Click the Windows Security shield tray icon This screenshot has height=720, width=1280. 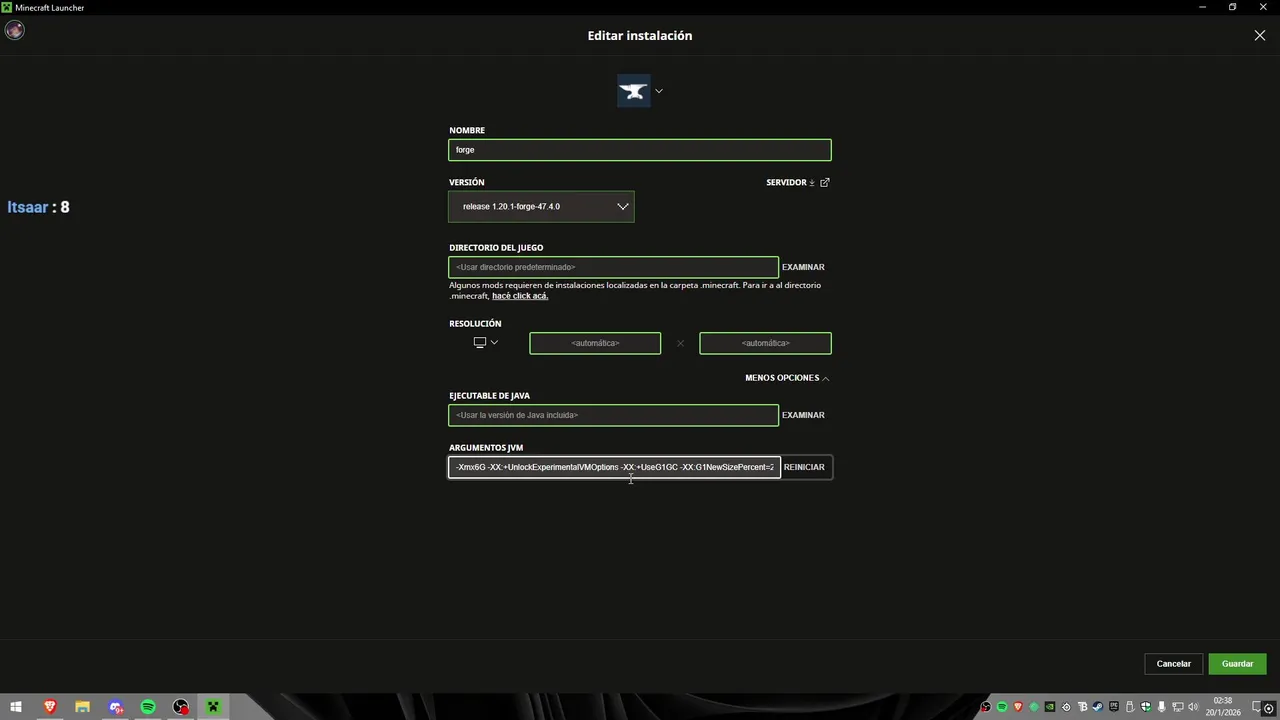tap(1146, 707)
